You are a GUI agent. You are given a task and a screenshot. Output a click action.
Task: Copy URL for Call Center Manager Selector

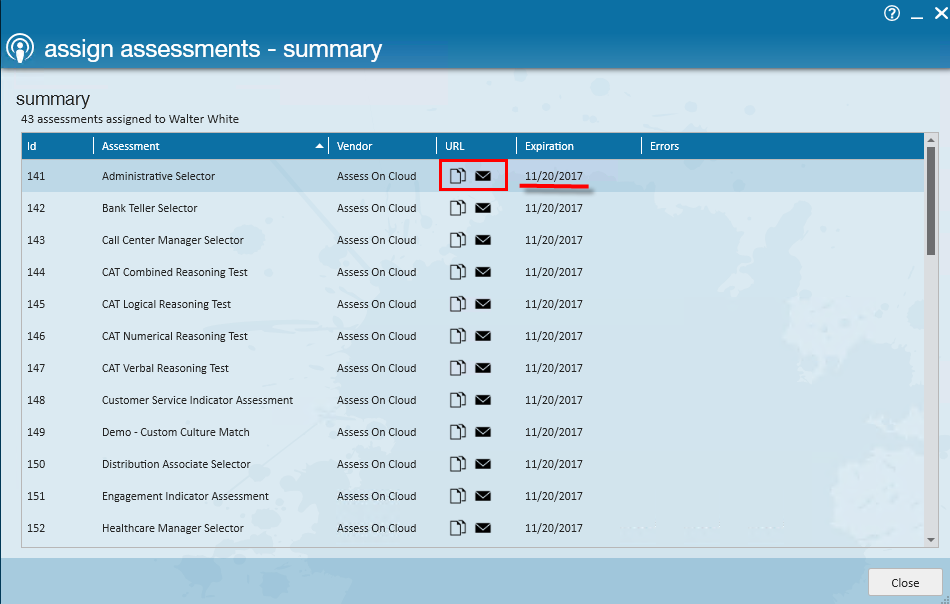pos(457,240)
